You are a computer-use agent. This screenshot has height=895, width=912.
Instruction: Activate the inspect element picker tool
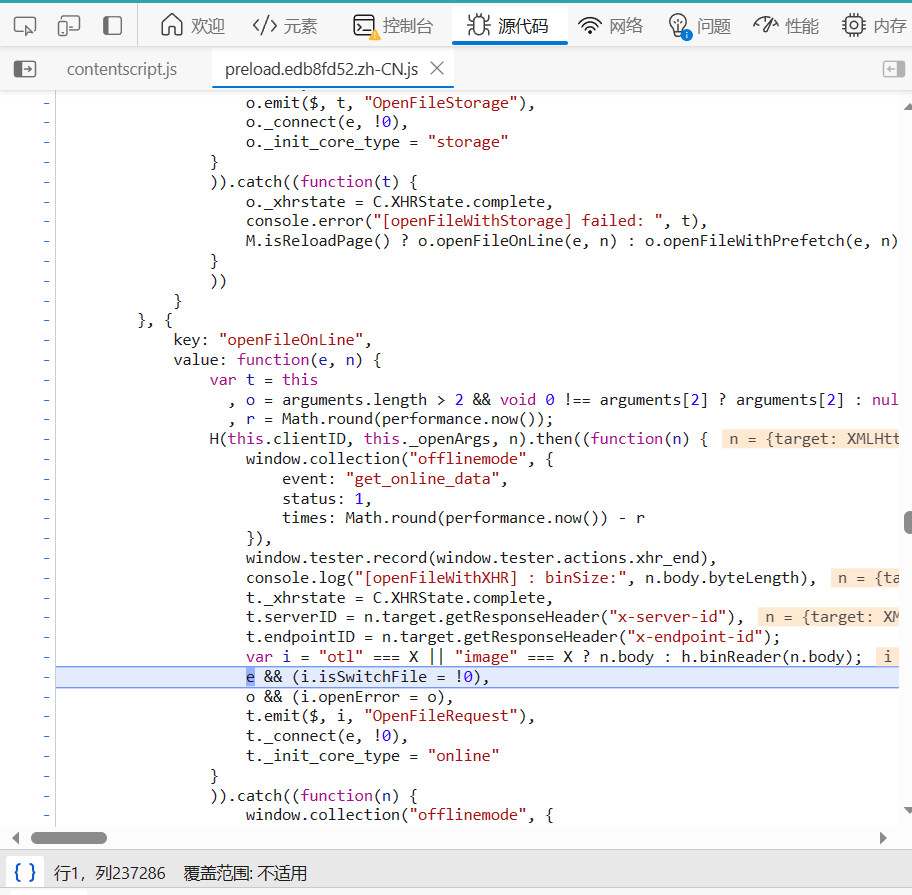pos(25,25)
